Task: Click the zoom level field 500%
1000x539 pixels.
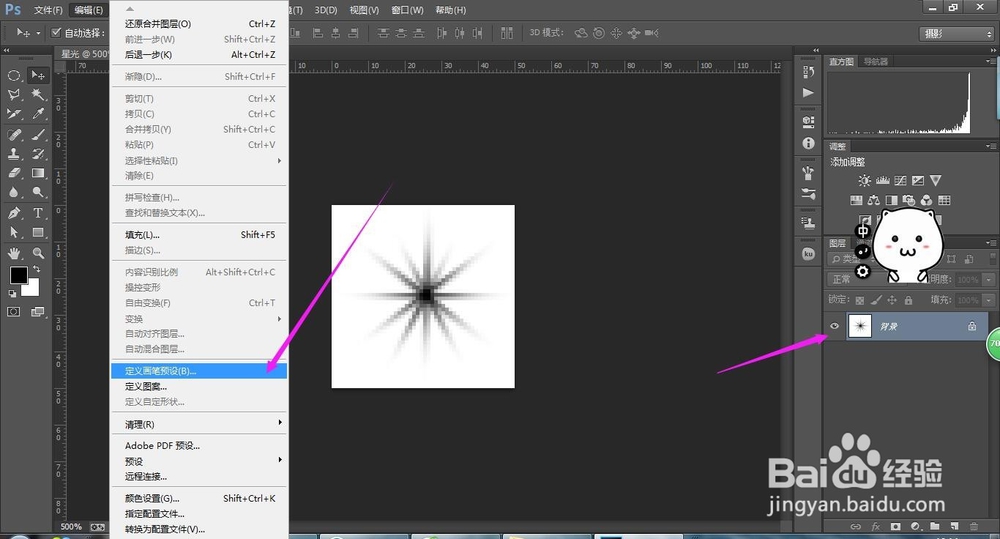Action: pyautogui.click(x=71, y=527)
